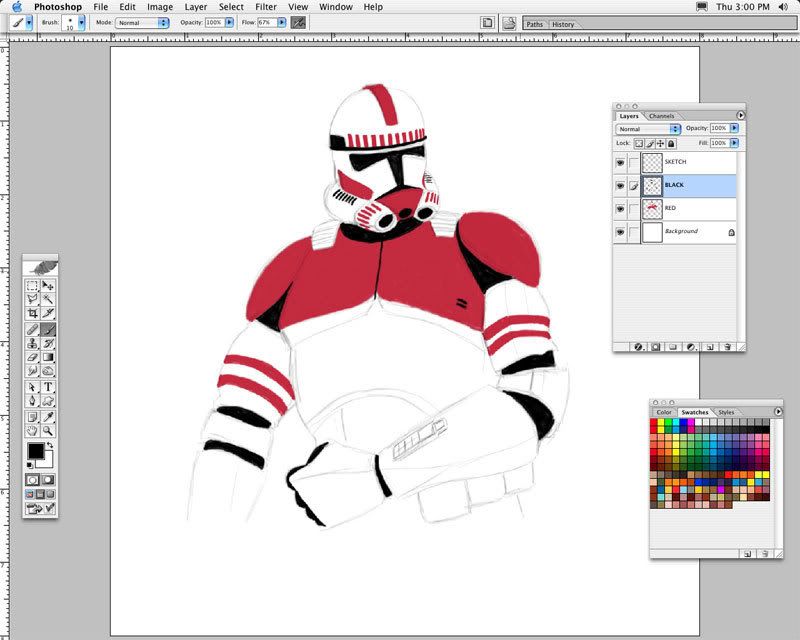
Task: Open the Brush preset picker dropdown
Action: pyautogui.click(x=81, y=22)
